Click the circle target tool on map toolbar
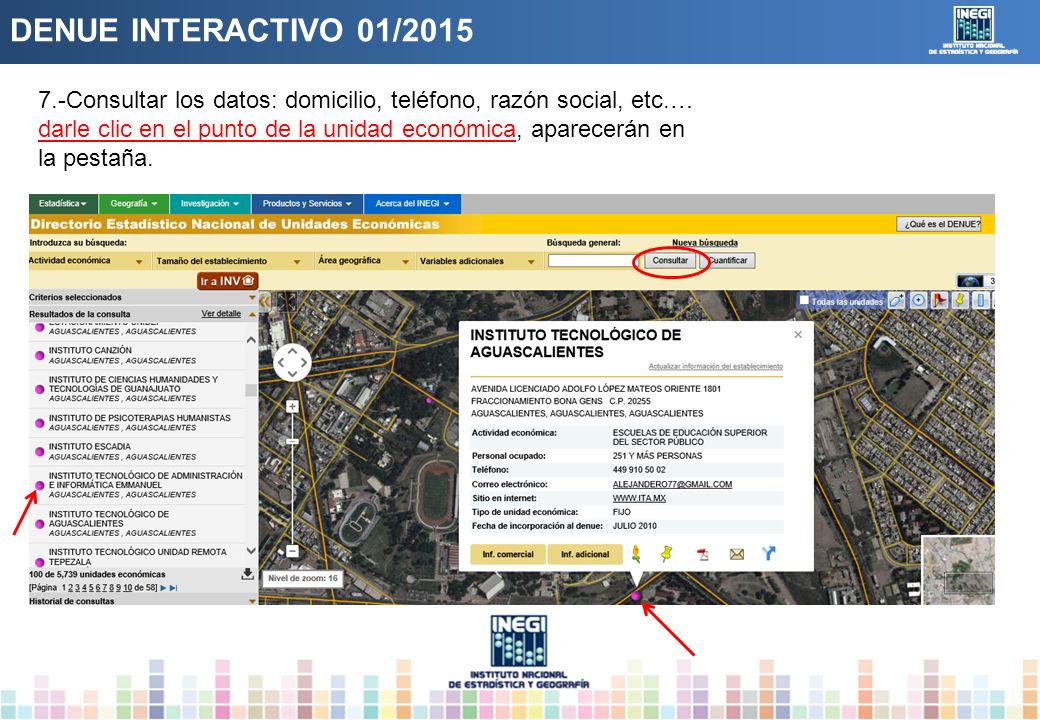1040x720 pixels. point(919,300)
